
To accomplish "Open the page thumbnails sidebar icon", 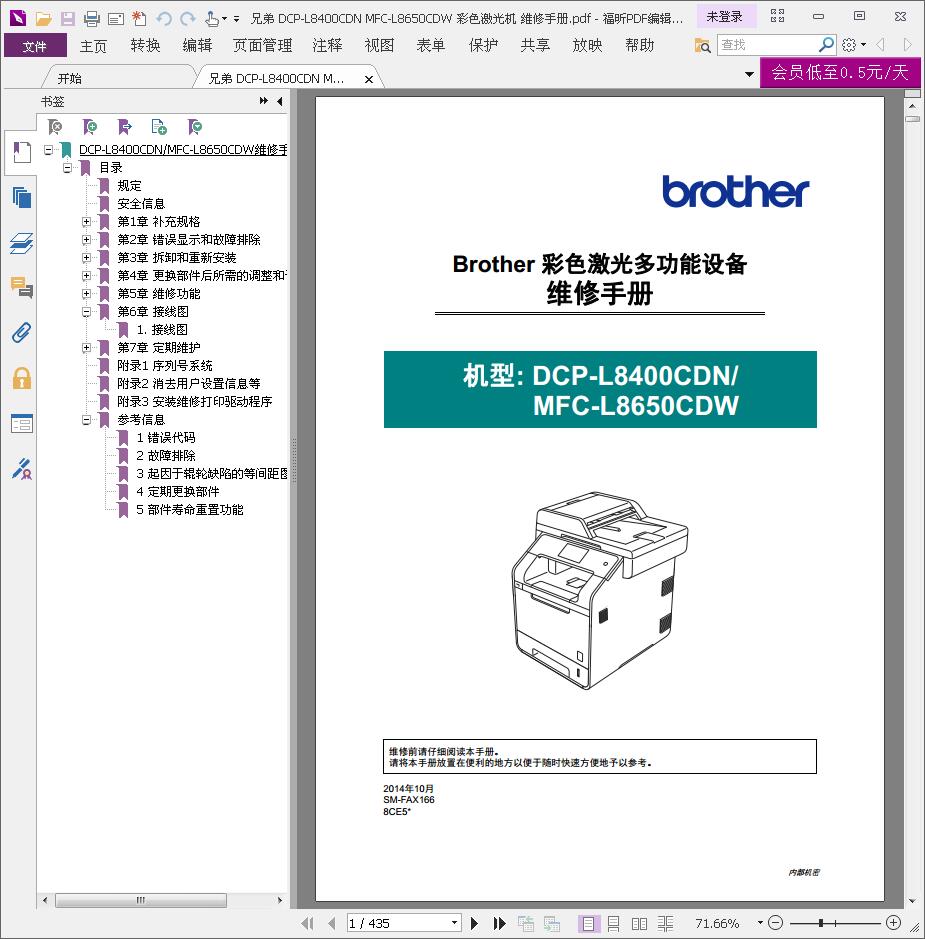I will (x=22, y=197).
